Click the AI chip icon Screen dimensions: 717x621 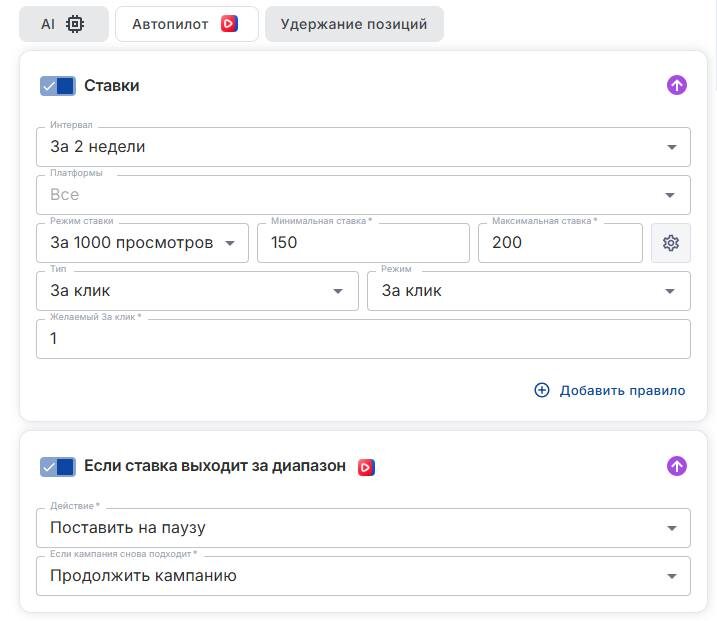click(x=75, y=24)
